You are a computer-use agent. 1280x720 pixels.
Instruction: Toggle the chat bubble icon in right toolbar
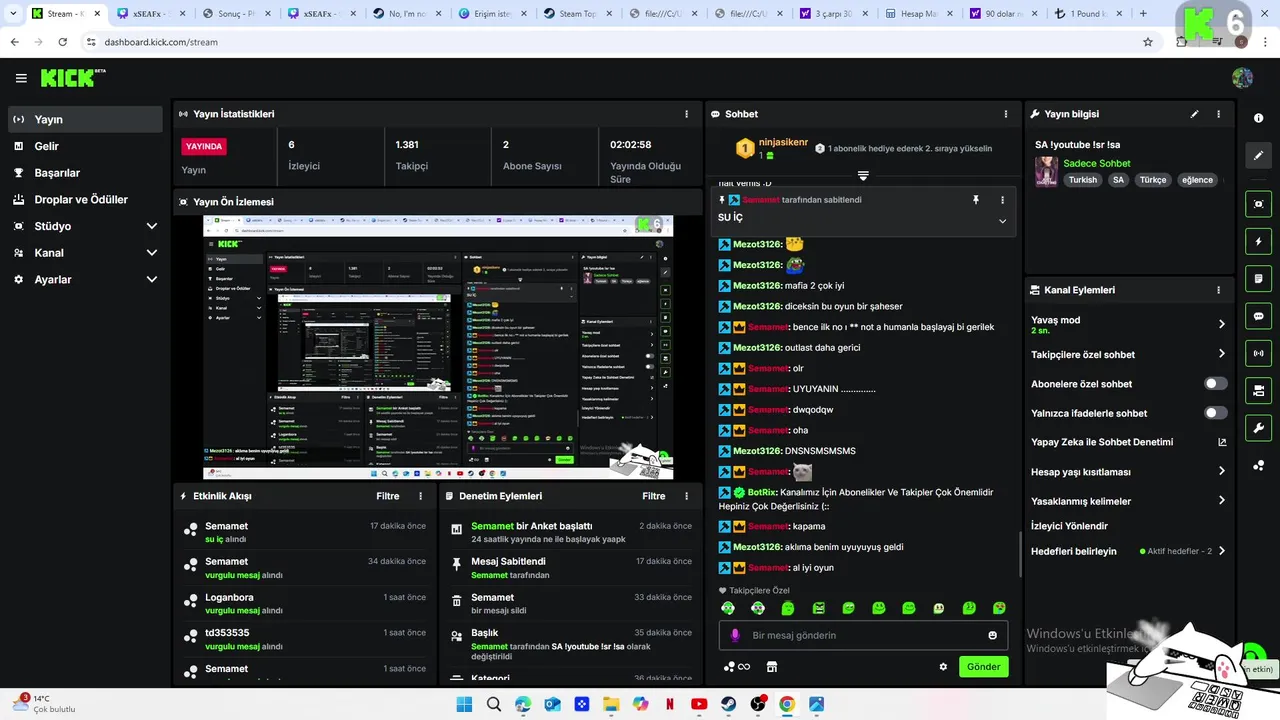click(1258, 316)
